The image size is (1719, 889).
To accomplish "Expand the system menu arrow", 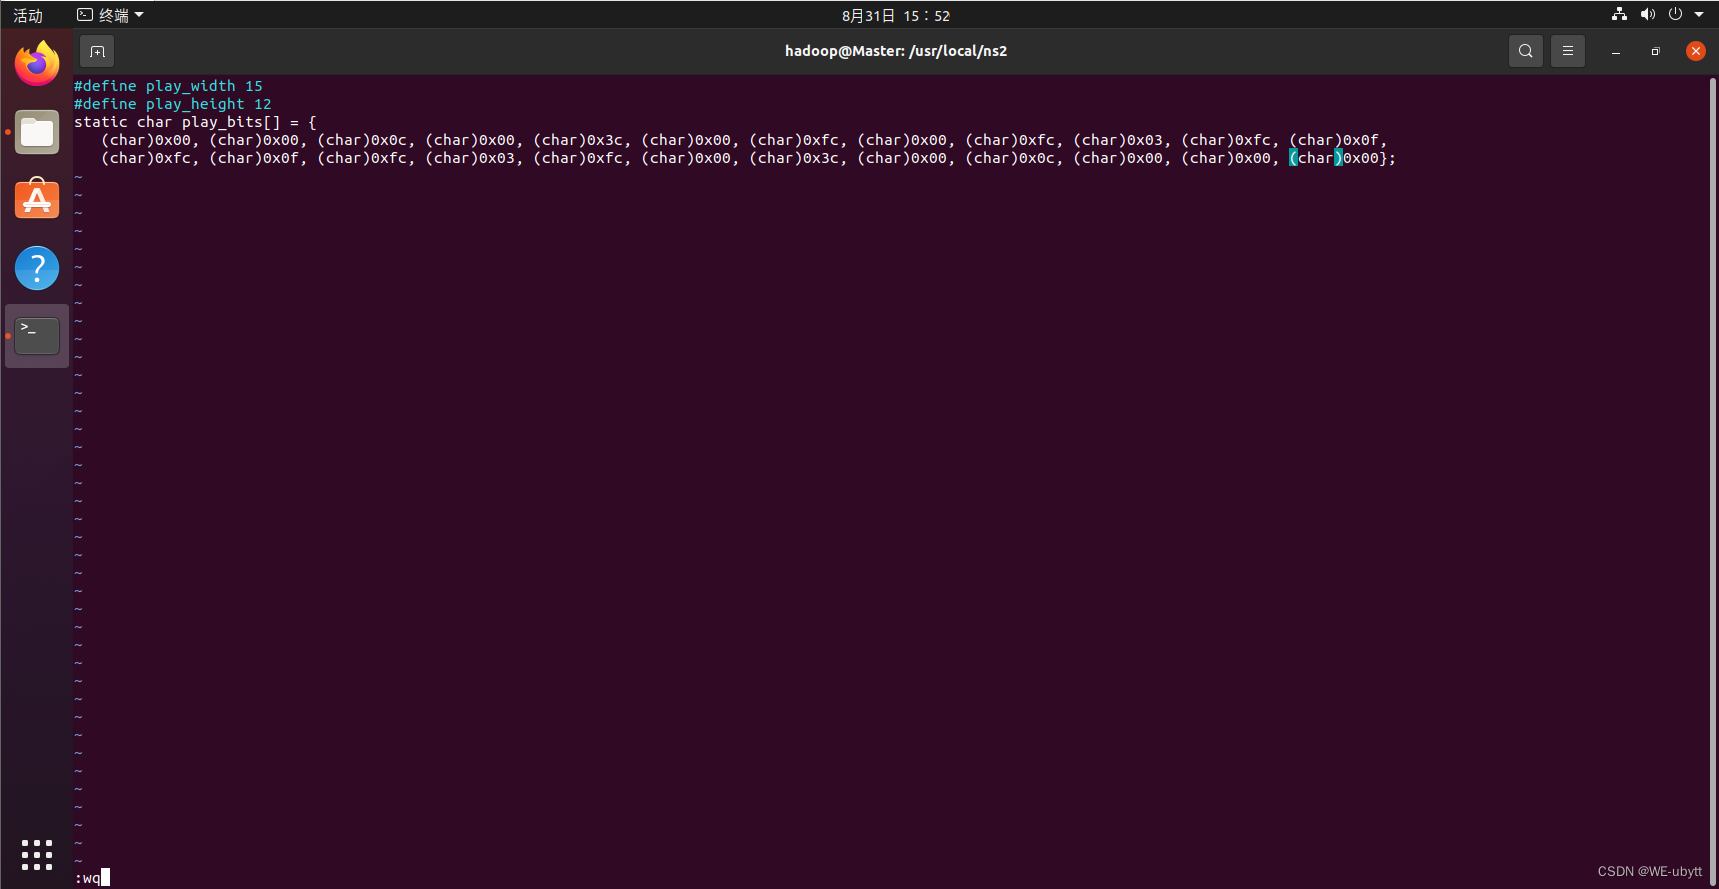I will (x=1699, y=15).
